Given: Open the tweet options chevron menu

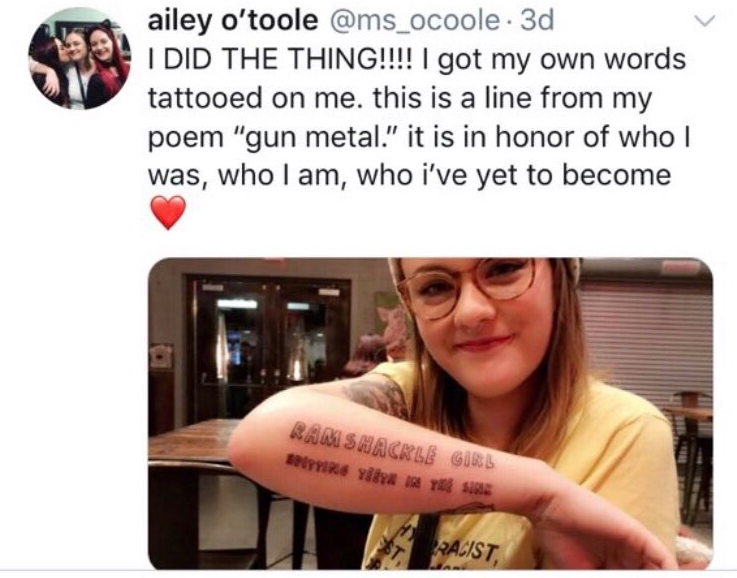Looking at the screenshot, I should click(x=704, y=21).
